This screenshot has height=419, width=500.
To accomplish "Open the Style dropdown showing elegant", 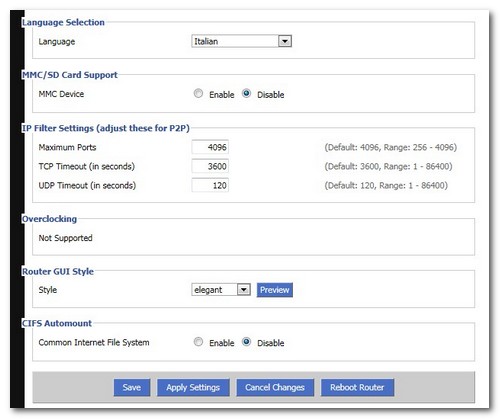I will coord(221,290).
